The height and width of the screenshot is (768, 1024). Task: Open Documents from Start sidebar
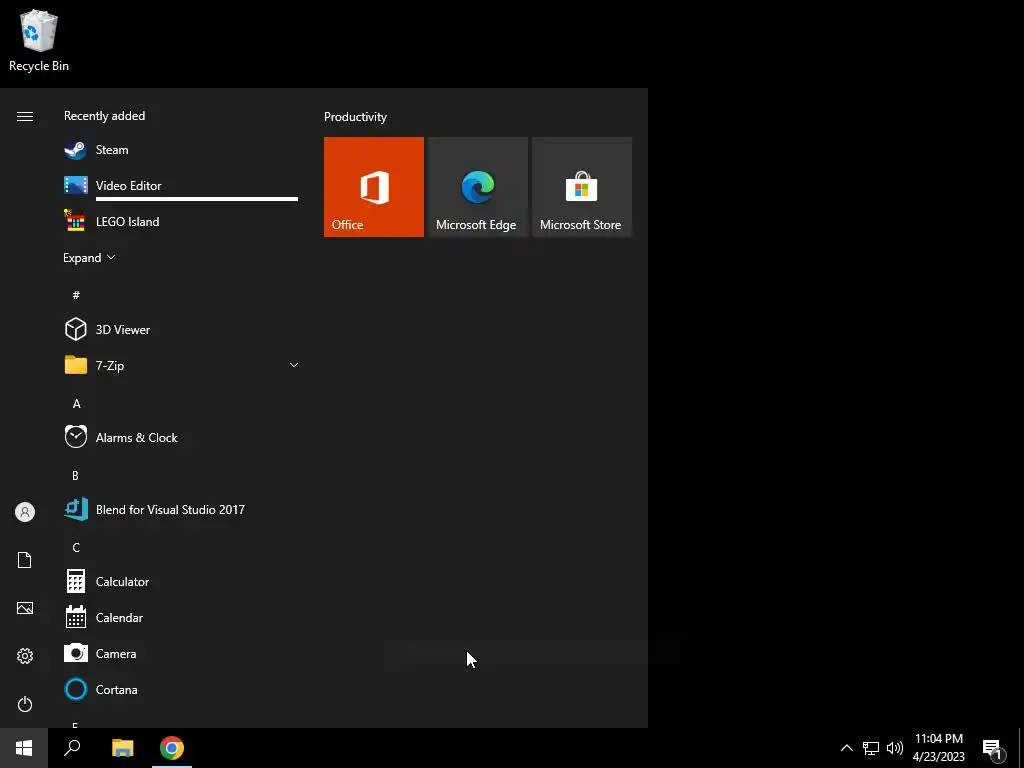(x=25, y=560)
